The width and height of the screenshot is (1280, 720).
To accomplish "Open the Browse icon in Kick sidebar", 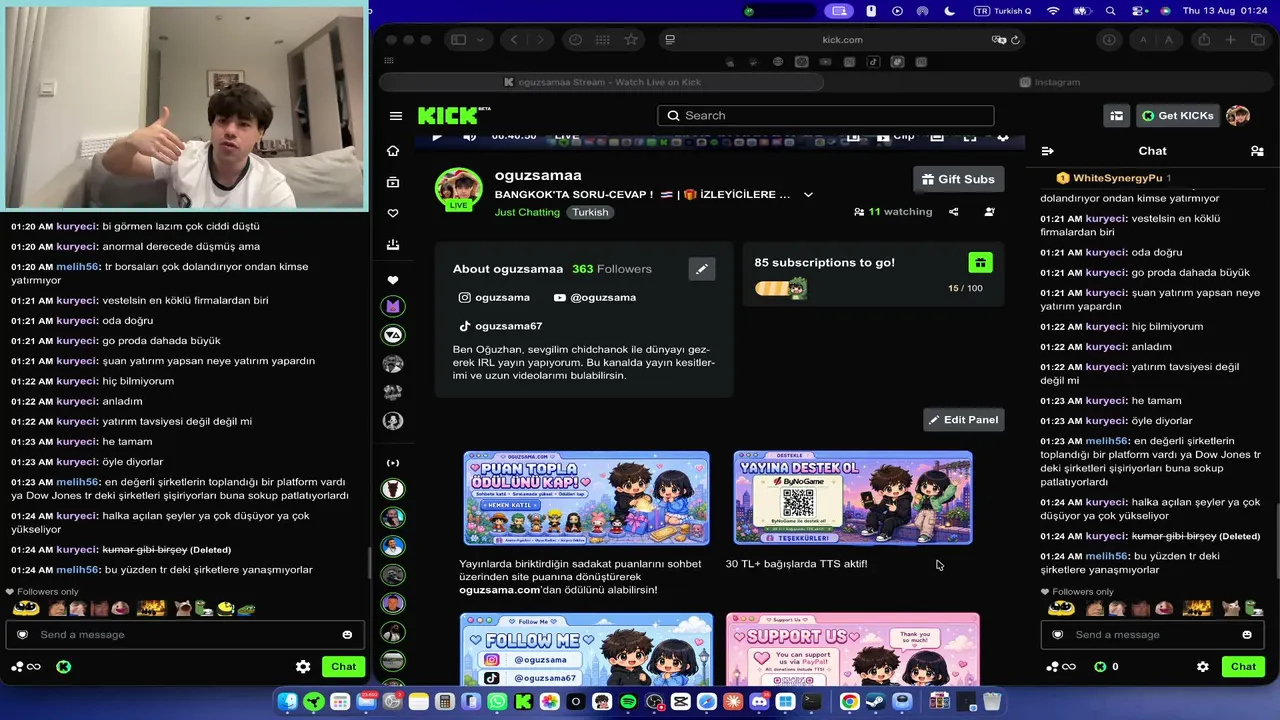I will pos(393,182).
